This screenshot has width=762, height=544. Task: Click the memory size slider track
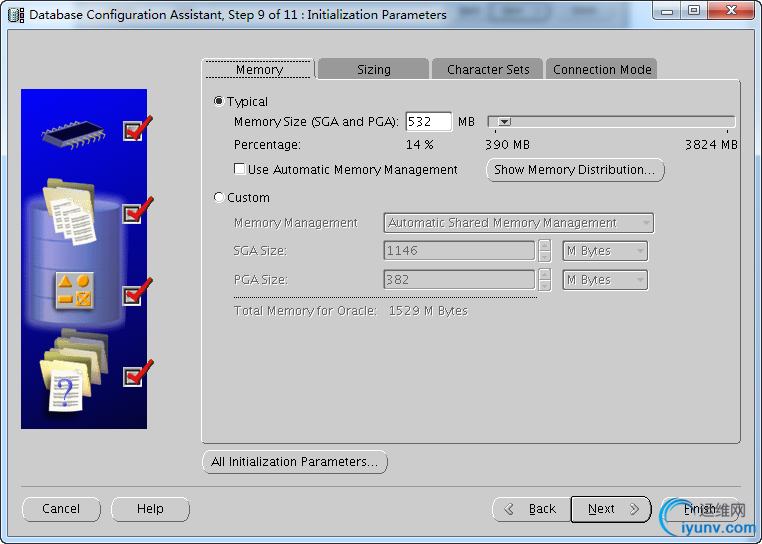(x=612, y=122)
